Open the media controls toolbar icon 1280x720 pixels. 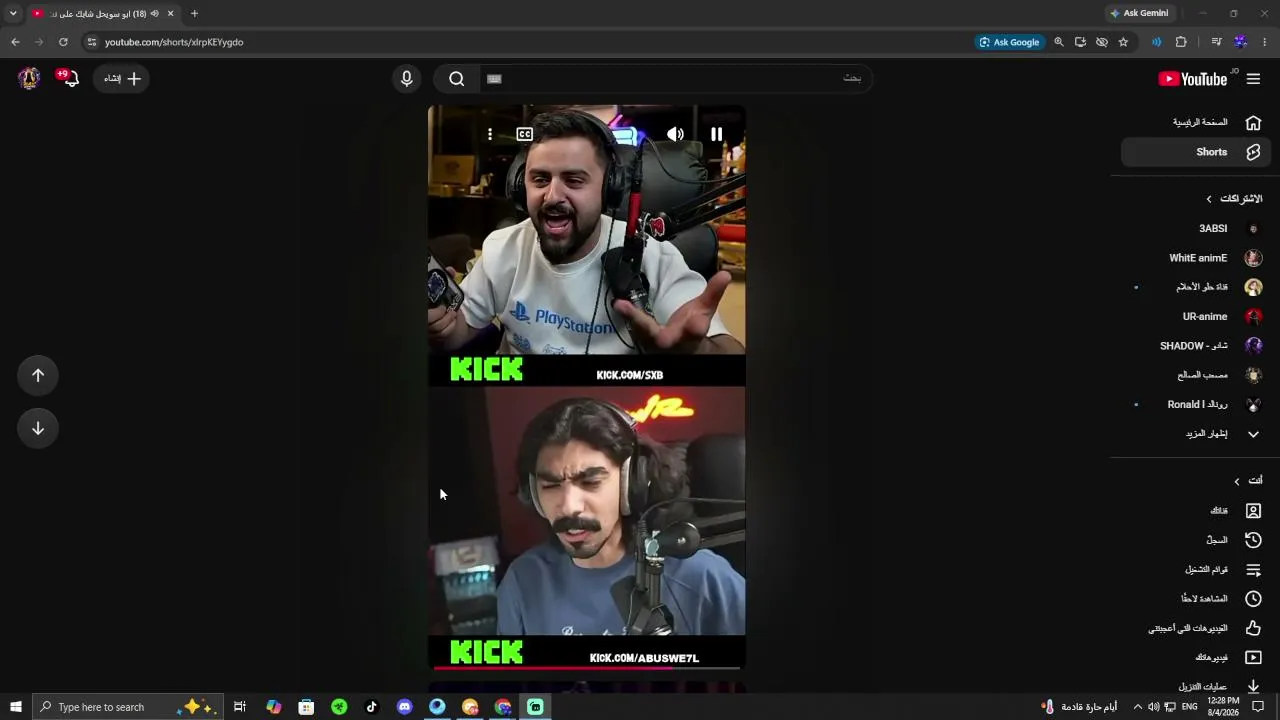tap(1216, 42)
